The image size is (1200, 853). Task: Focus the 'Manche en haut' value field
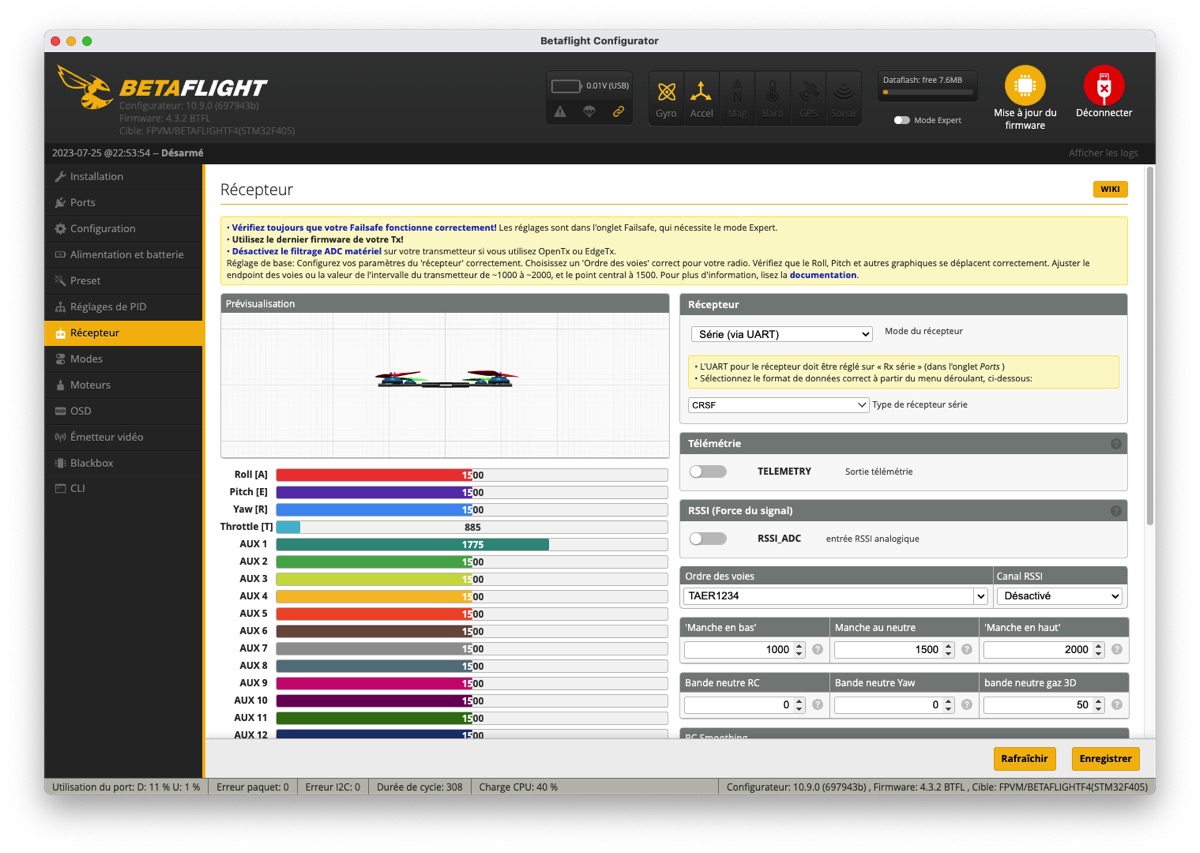pos(1044,650)
